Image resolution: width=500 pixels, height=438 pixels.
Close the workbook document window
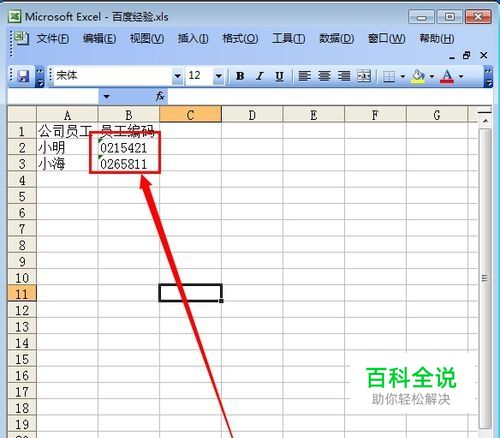tap(483, 55)
